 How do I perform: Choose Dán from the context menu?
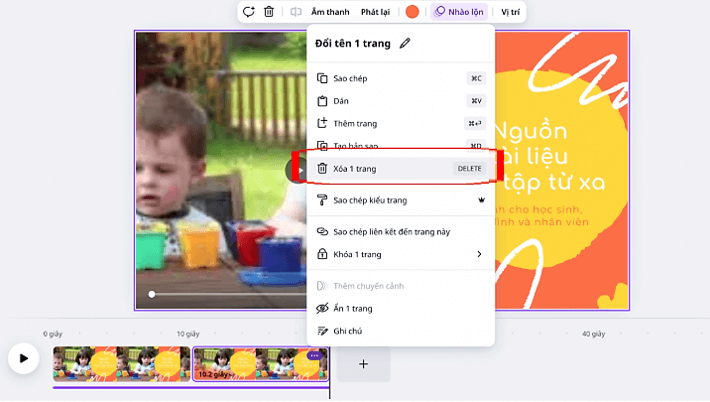(401, 101)
